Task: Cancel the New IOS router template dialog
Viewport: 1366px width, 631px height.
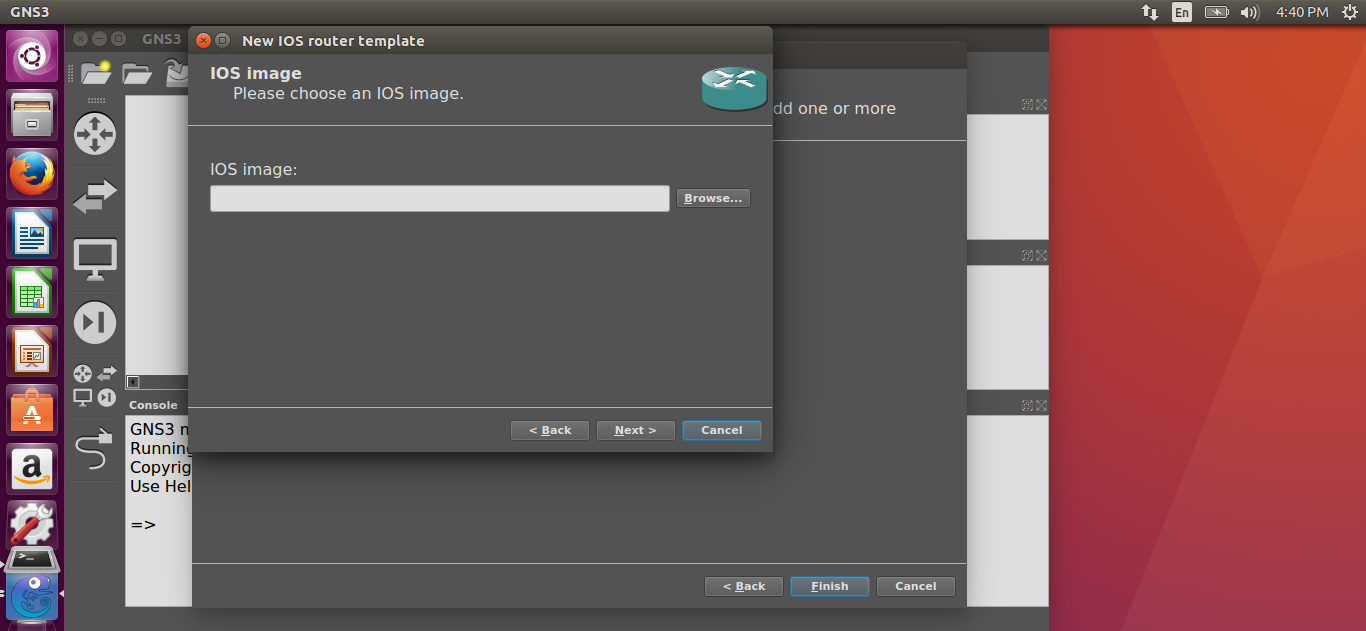Action: (722, 430)
